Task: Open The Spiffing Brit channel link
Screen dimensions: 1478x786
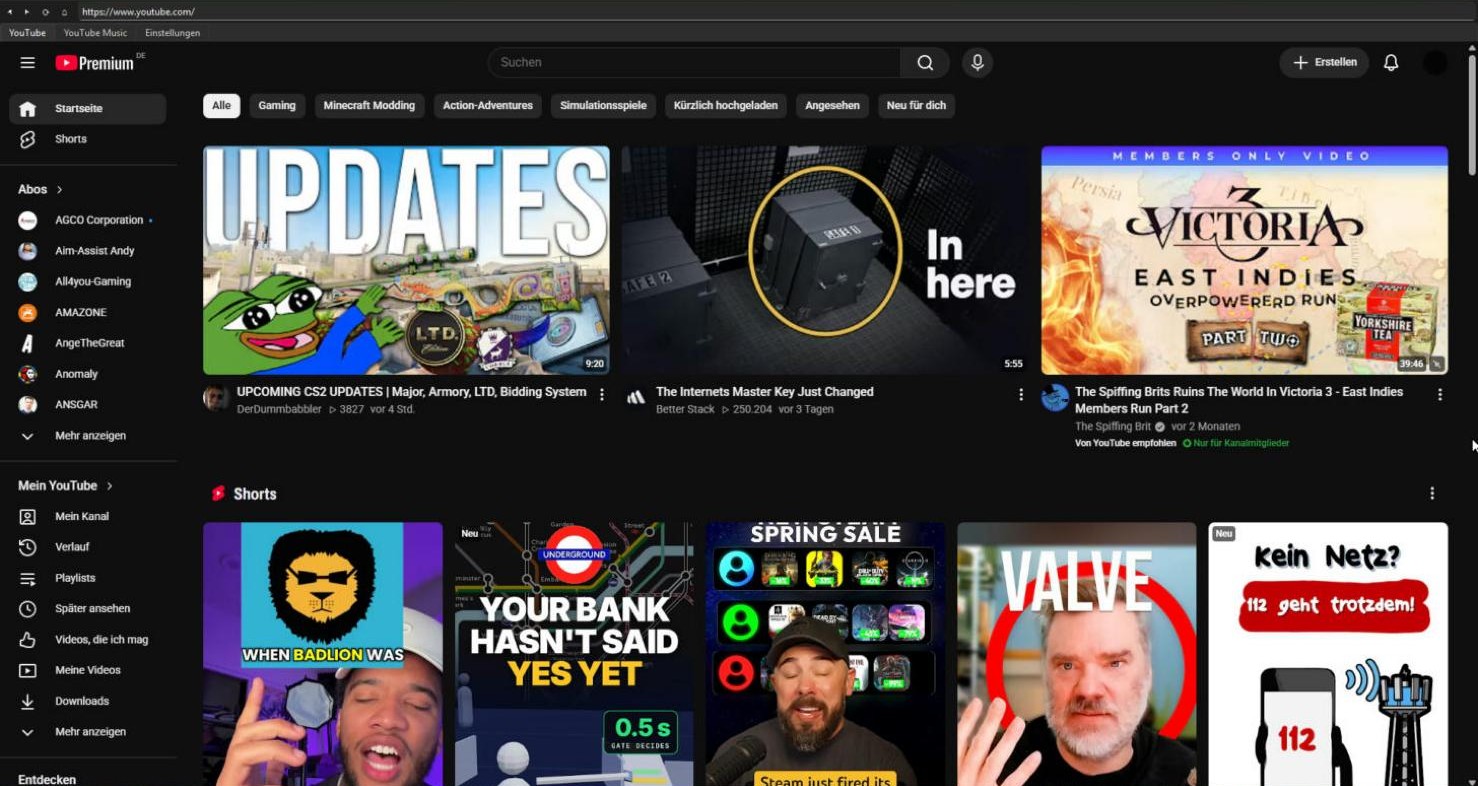Action: (x=1113, y=427)
